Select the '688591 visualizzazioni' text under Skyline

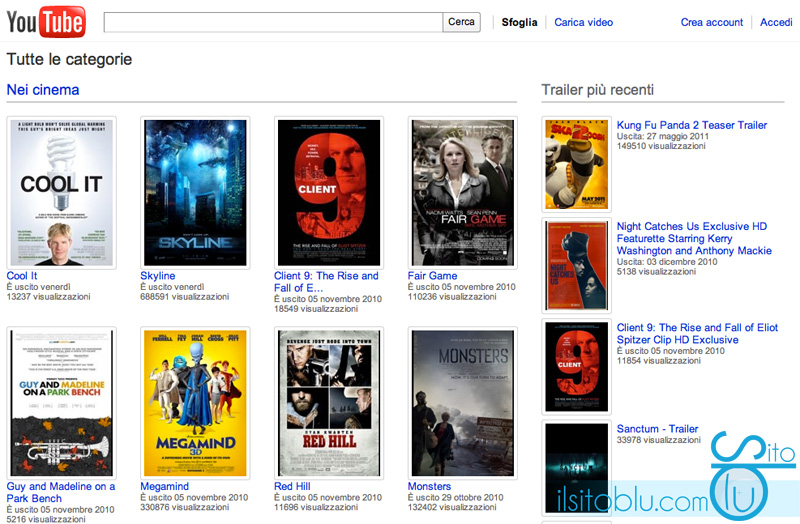click(x=185, y=297)
